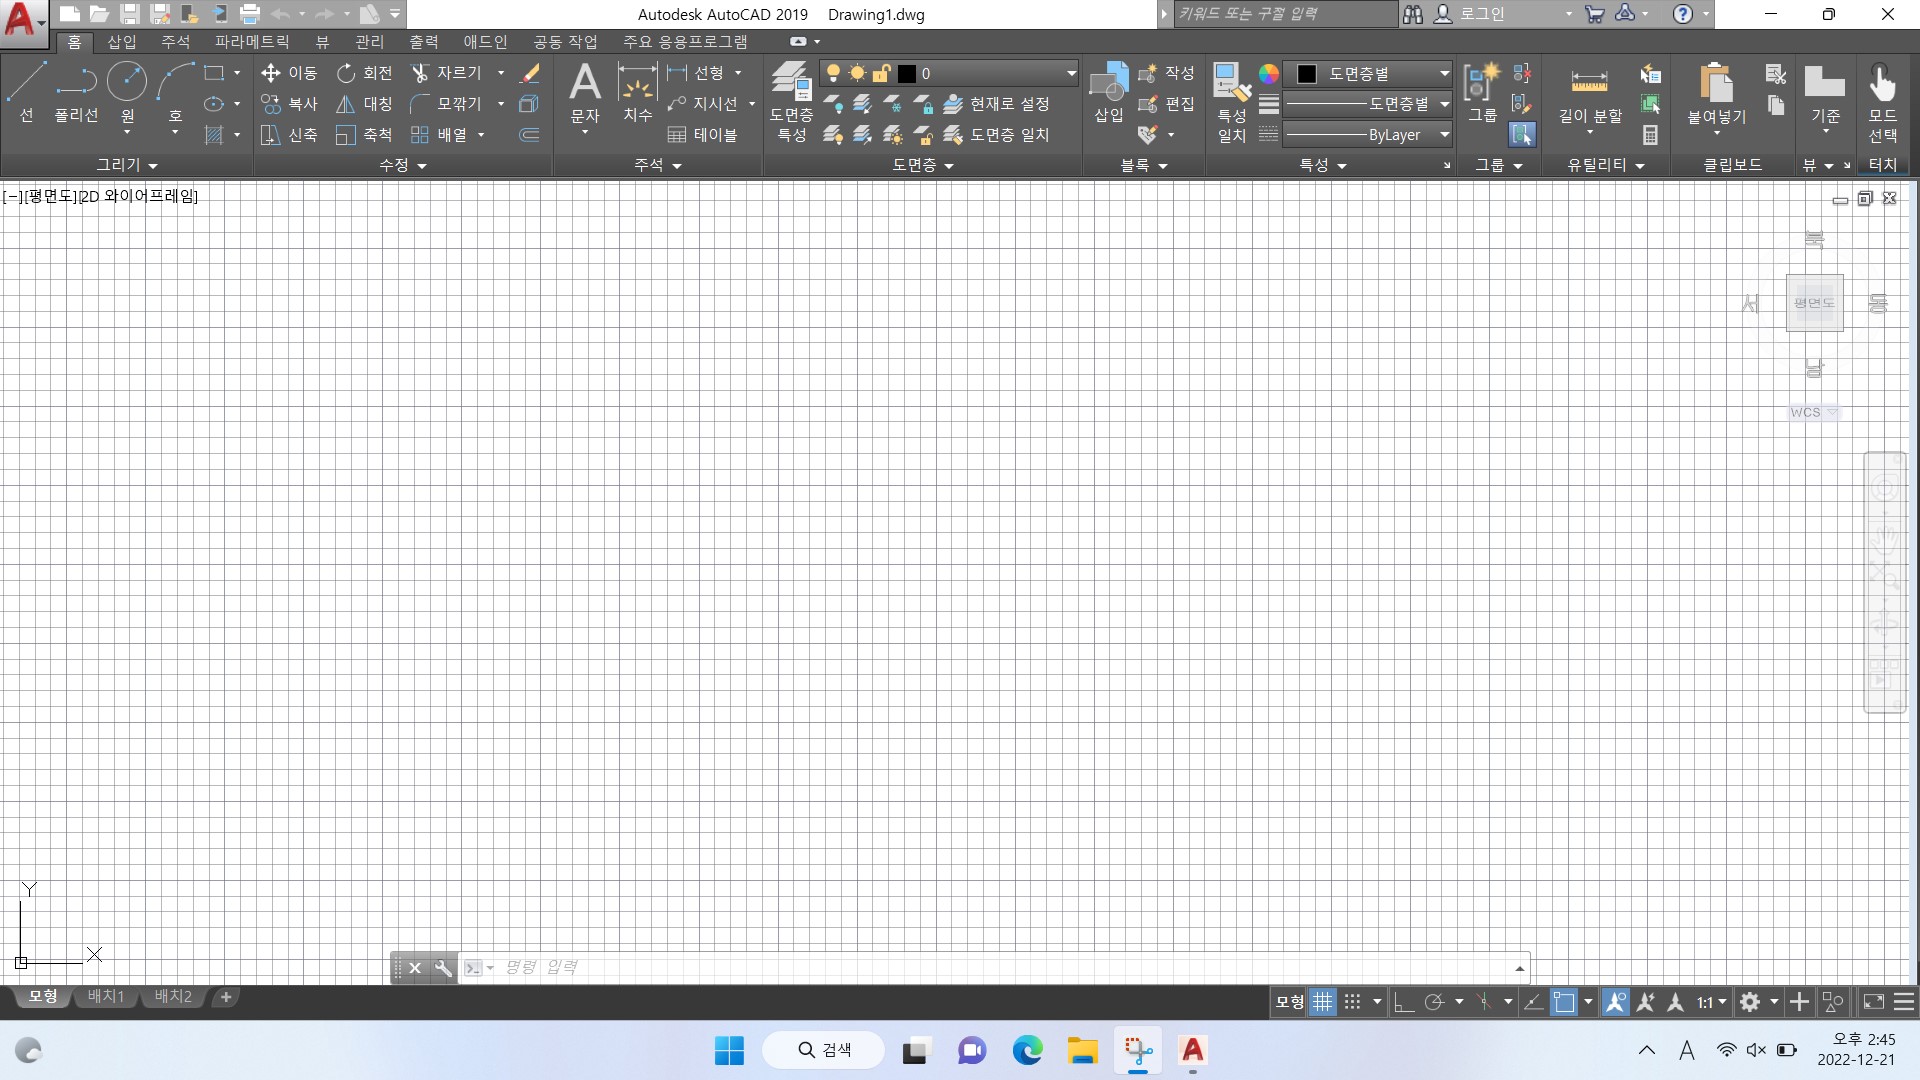Select the 문자 (Text) tool

585,92
